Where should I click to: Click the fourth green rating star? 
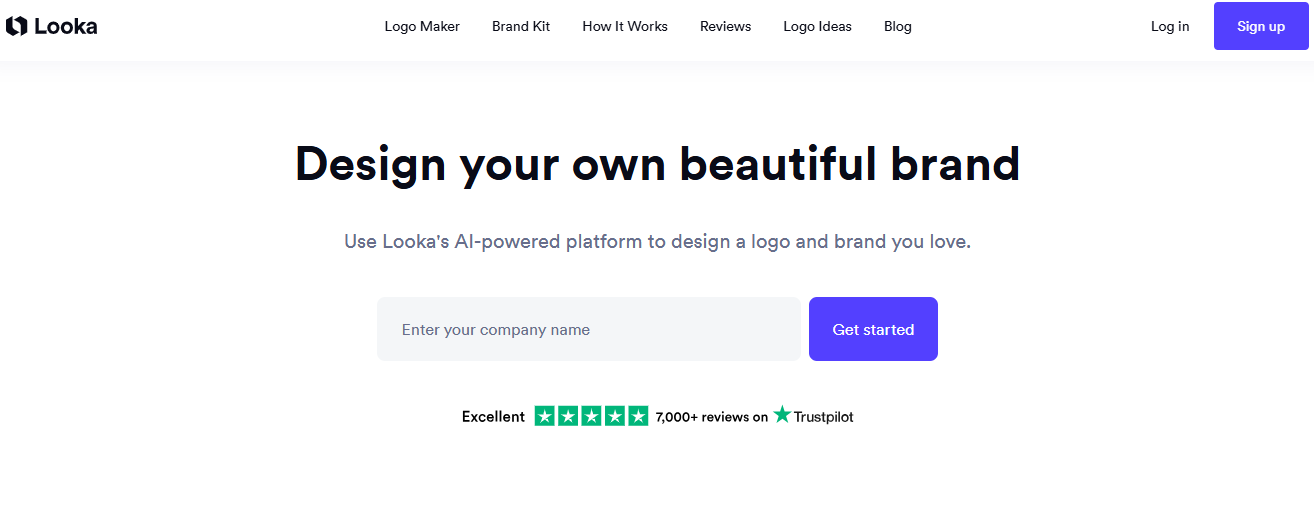click(614, 416)
